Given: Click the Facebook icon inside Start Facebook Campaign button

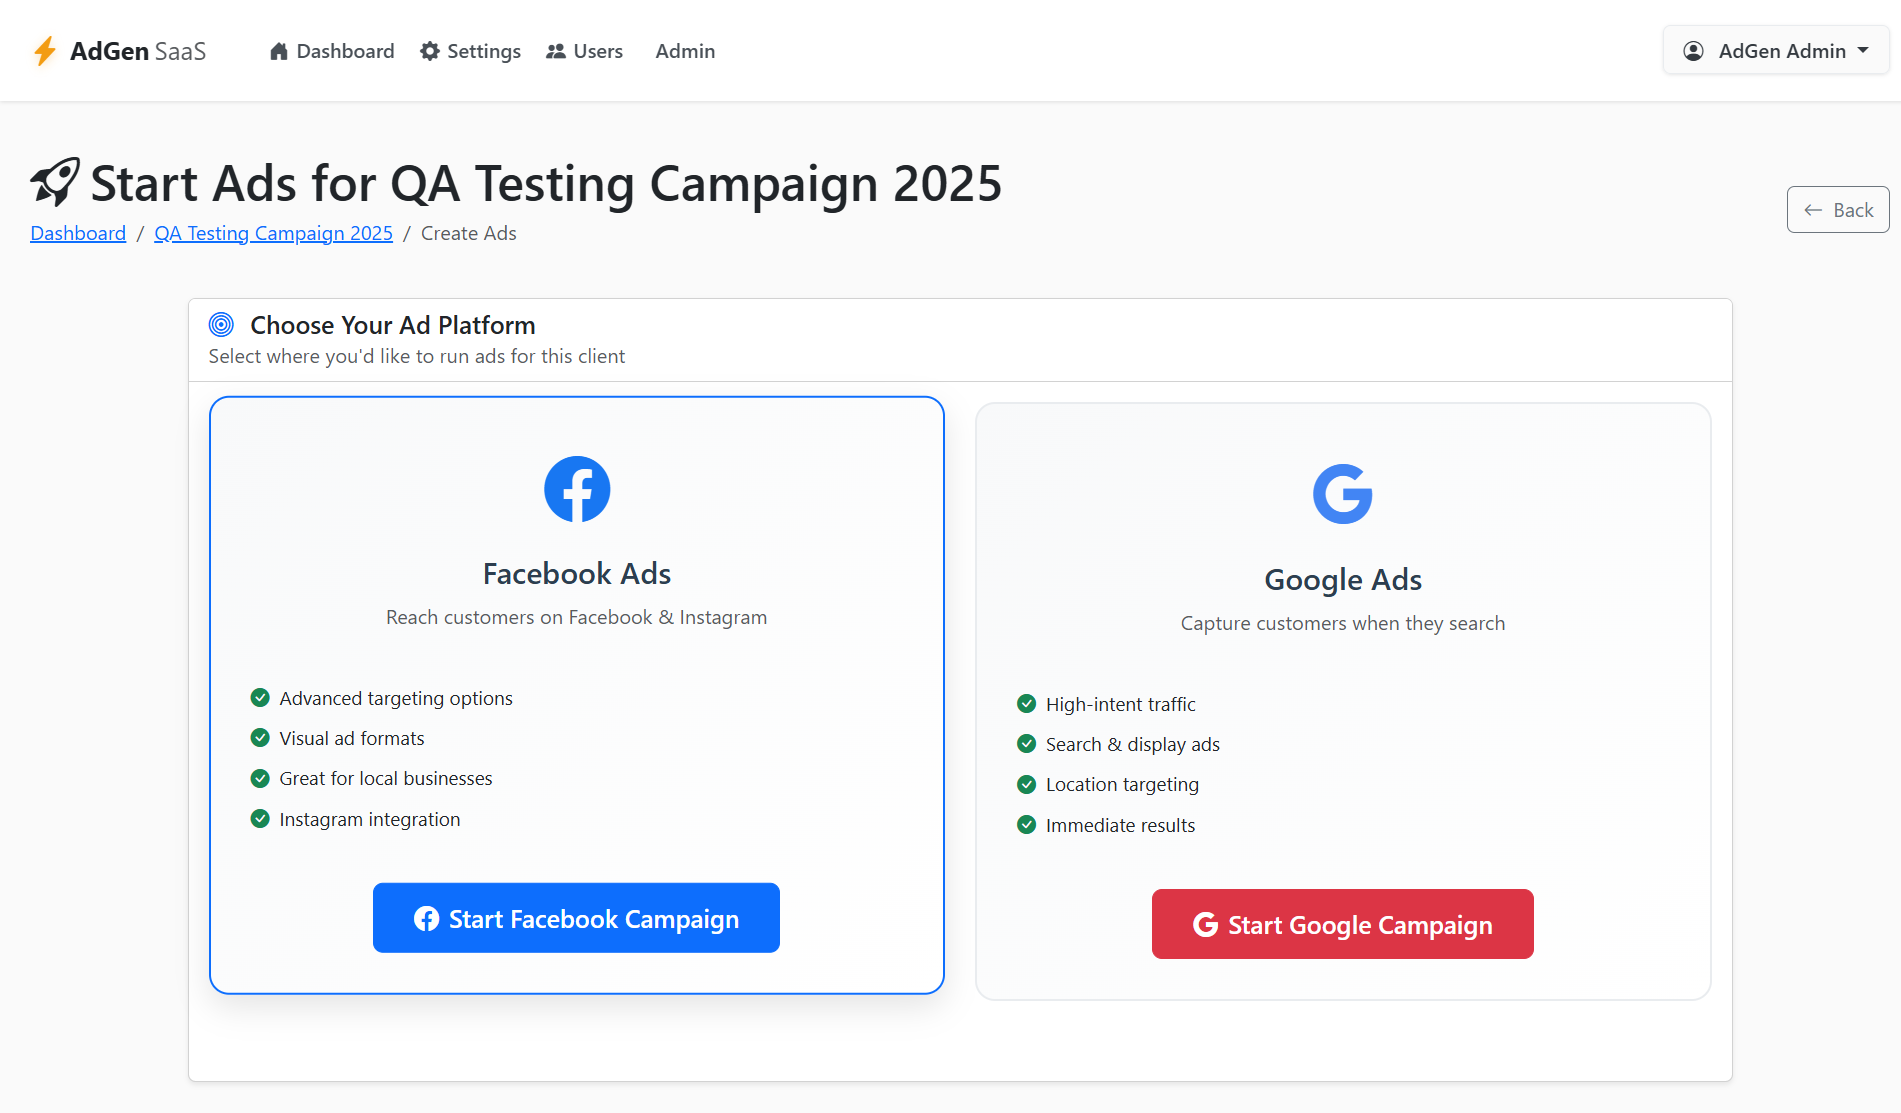Looking at the screenshot, I should (427, 919).
